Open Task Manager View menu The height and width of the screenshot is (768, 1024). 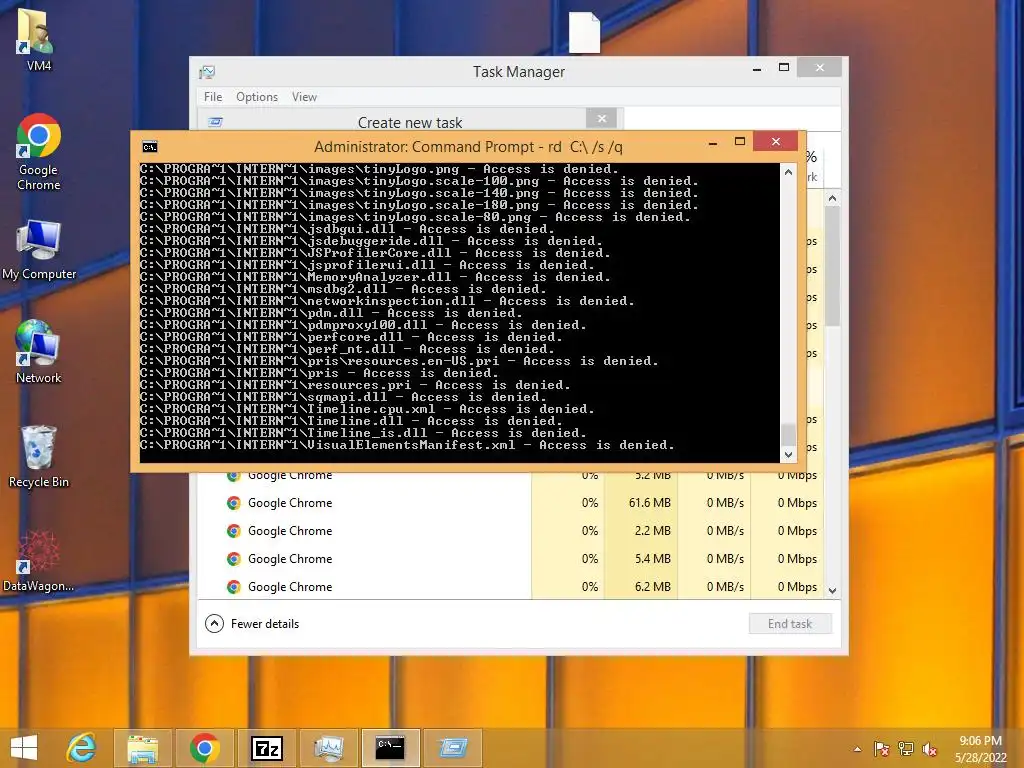click(x=304, y=97)
